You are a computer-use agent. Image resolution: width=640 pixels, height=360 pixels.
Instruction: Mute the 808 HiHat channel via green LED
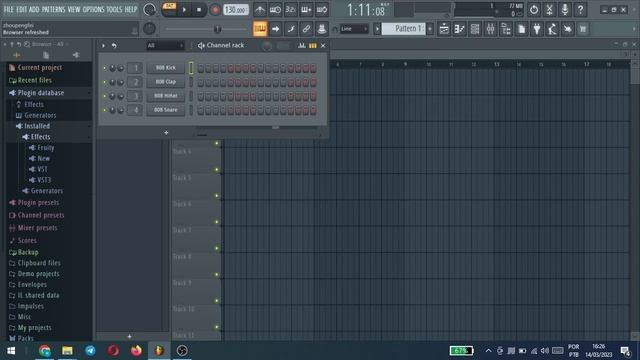click(104, 96)
